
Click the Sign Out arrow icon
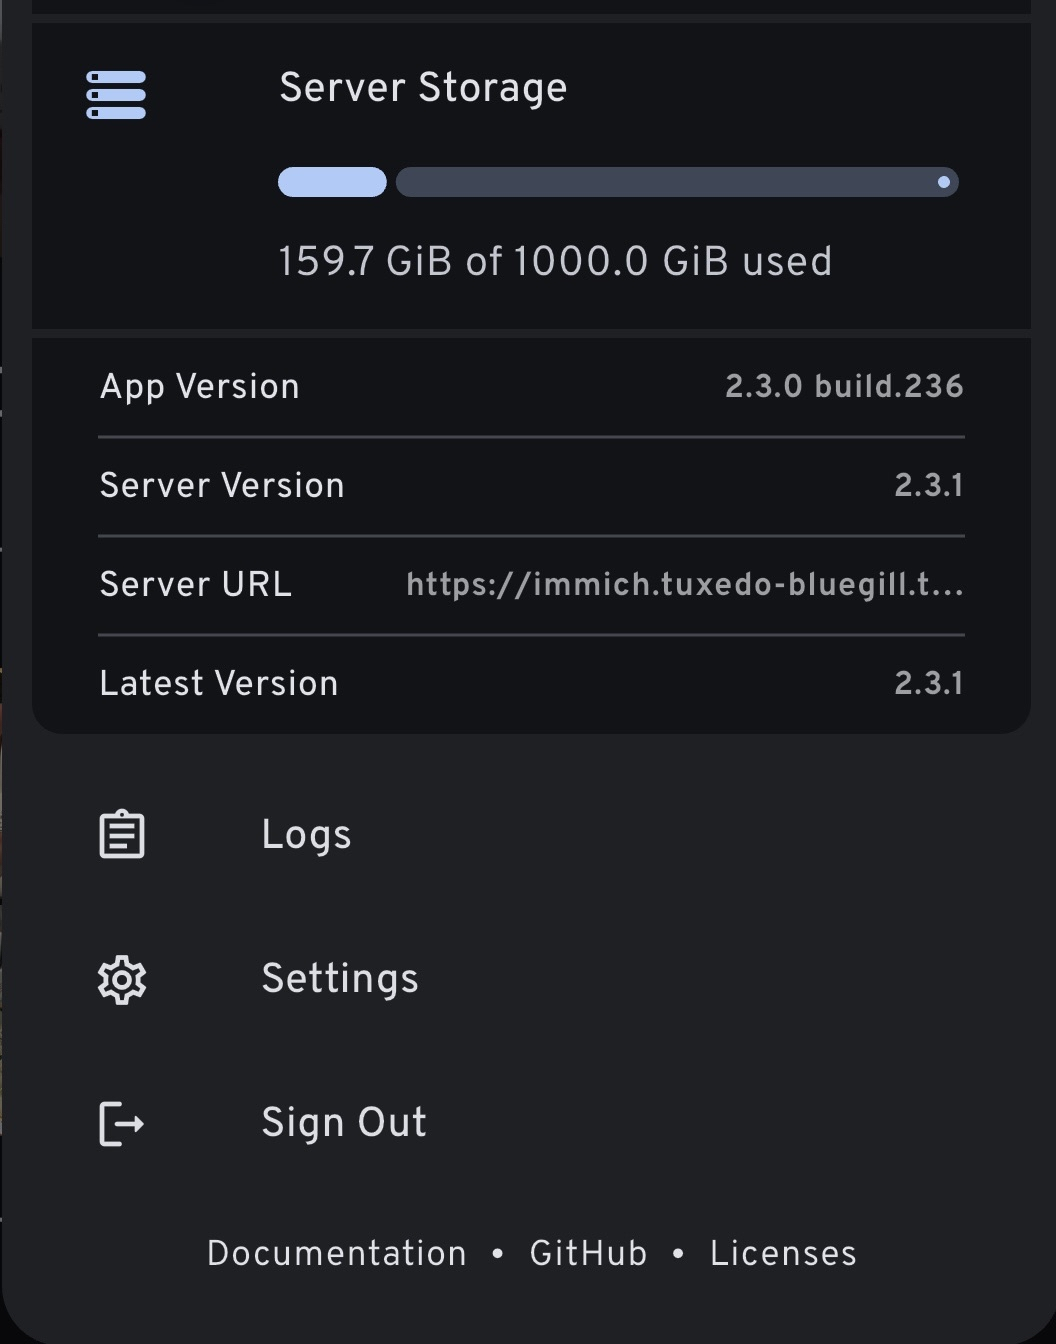(x=122, y=1123)
